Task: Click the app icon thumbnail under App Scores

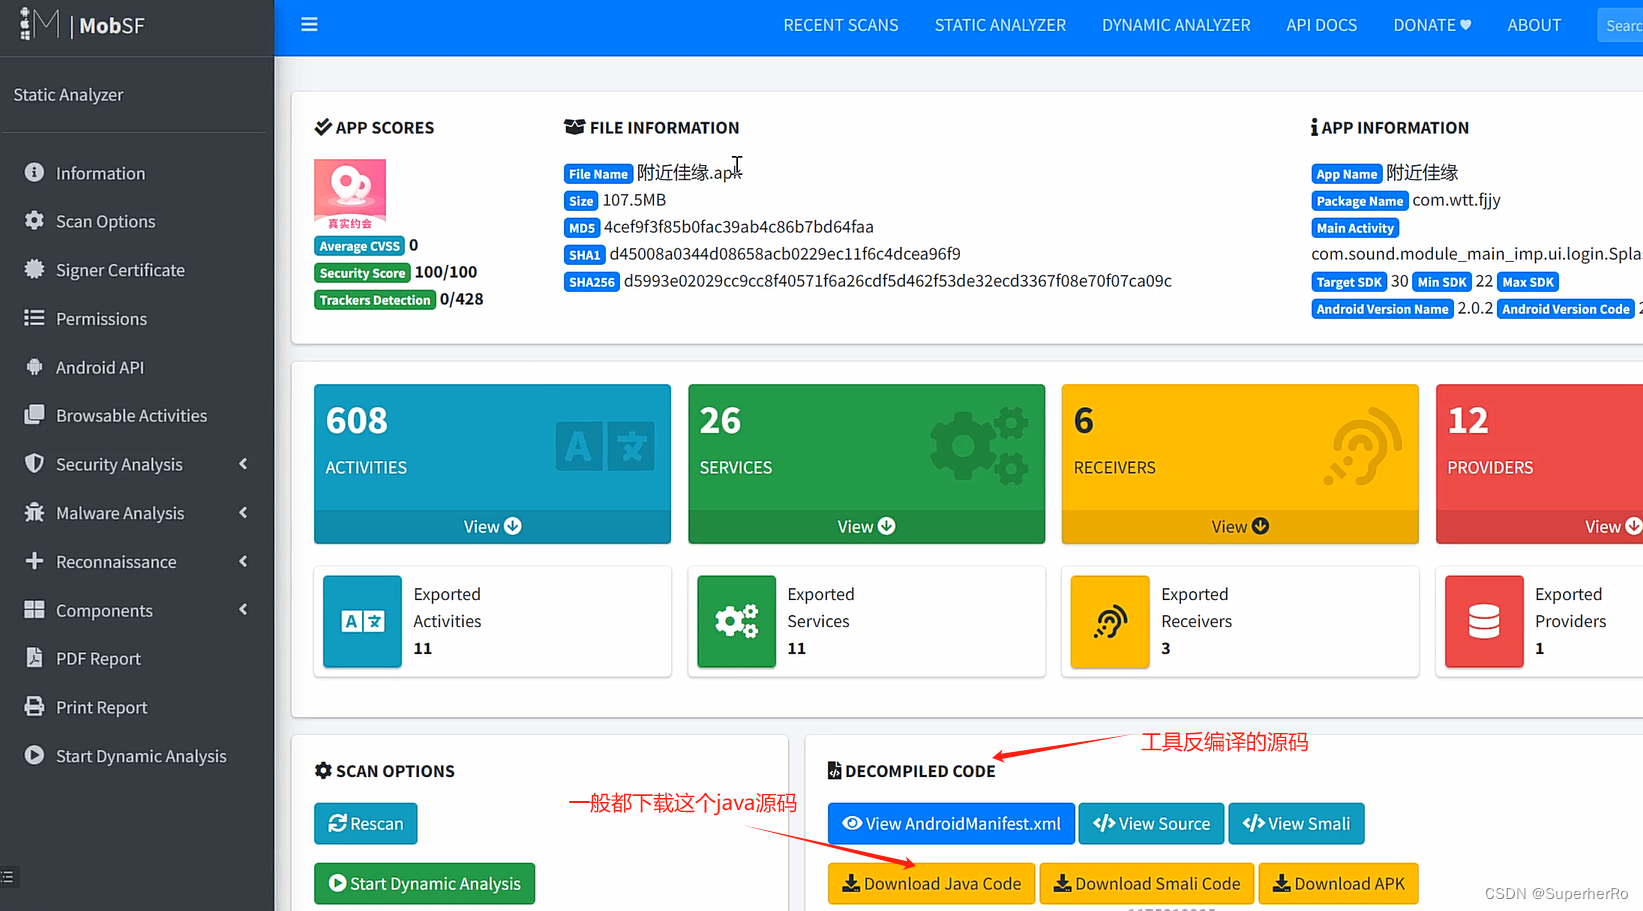Action: pyautogui.click(x=350, y=195)
